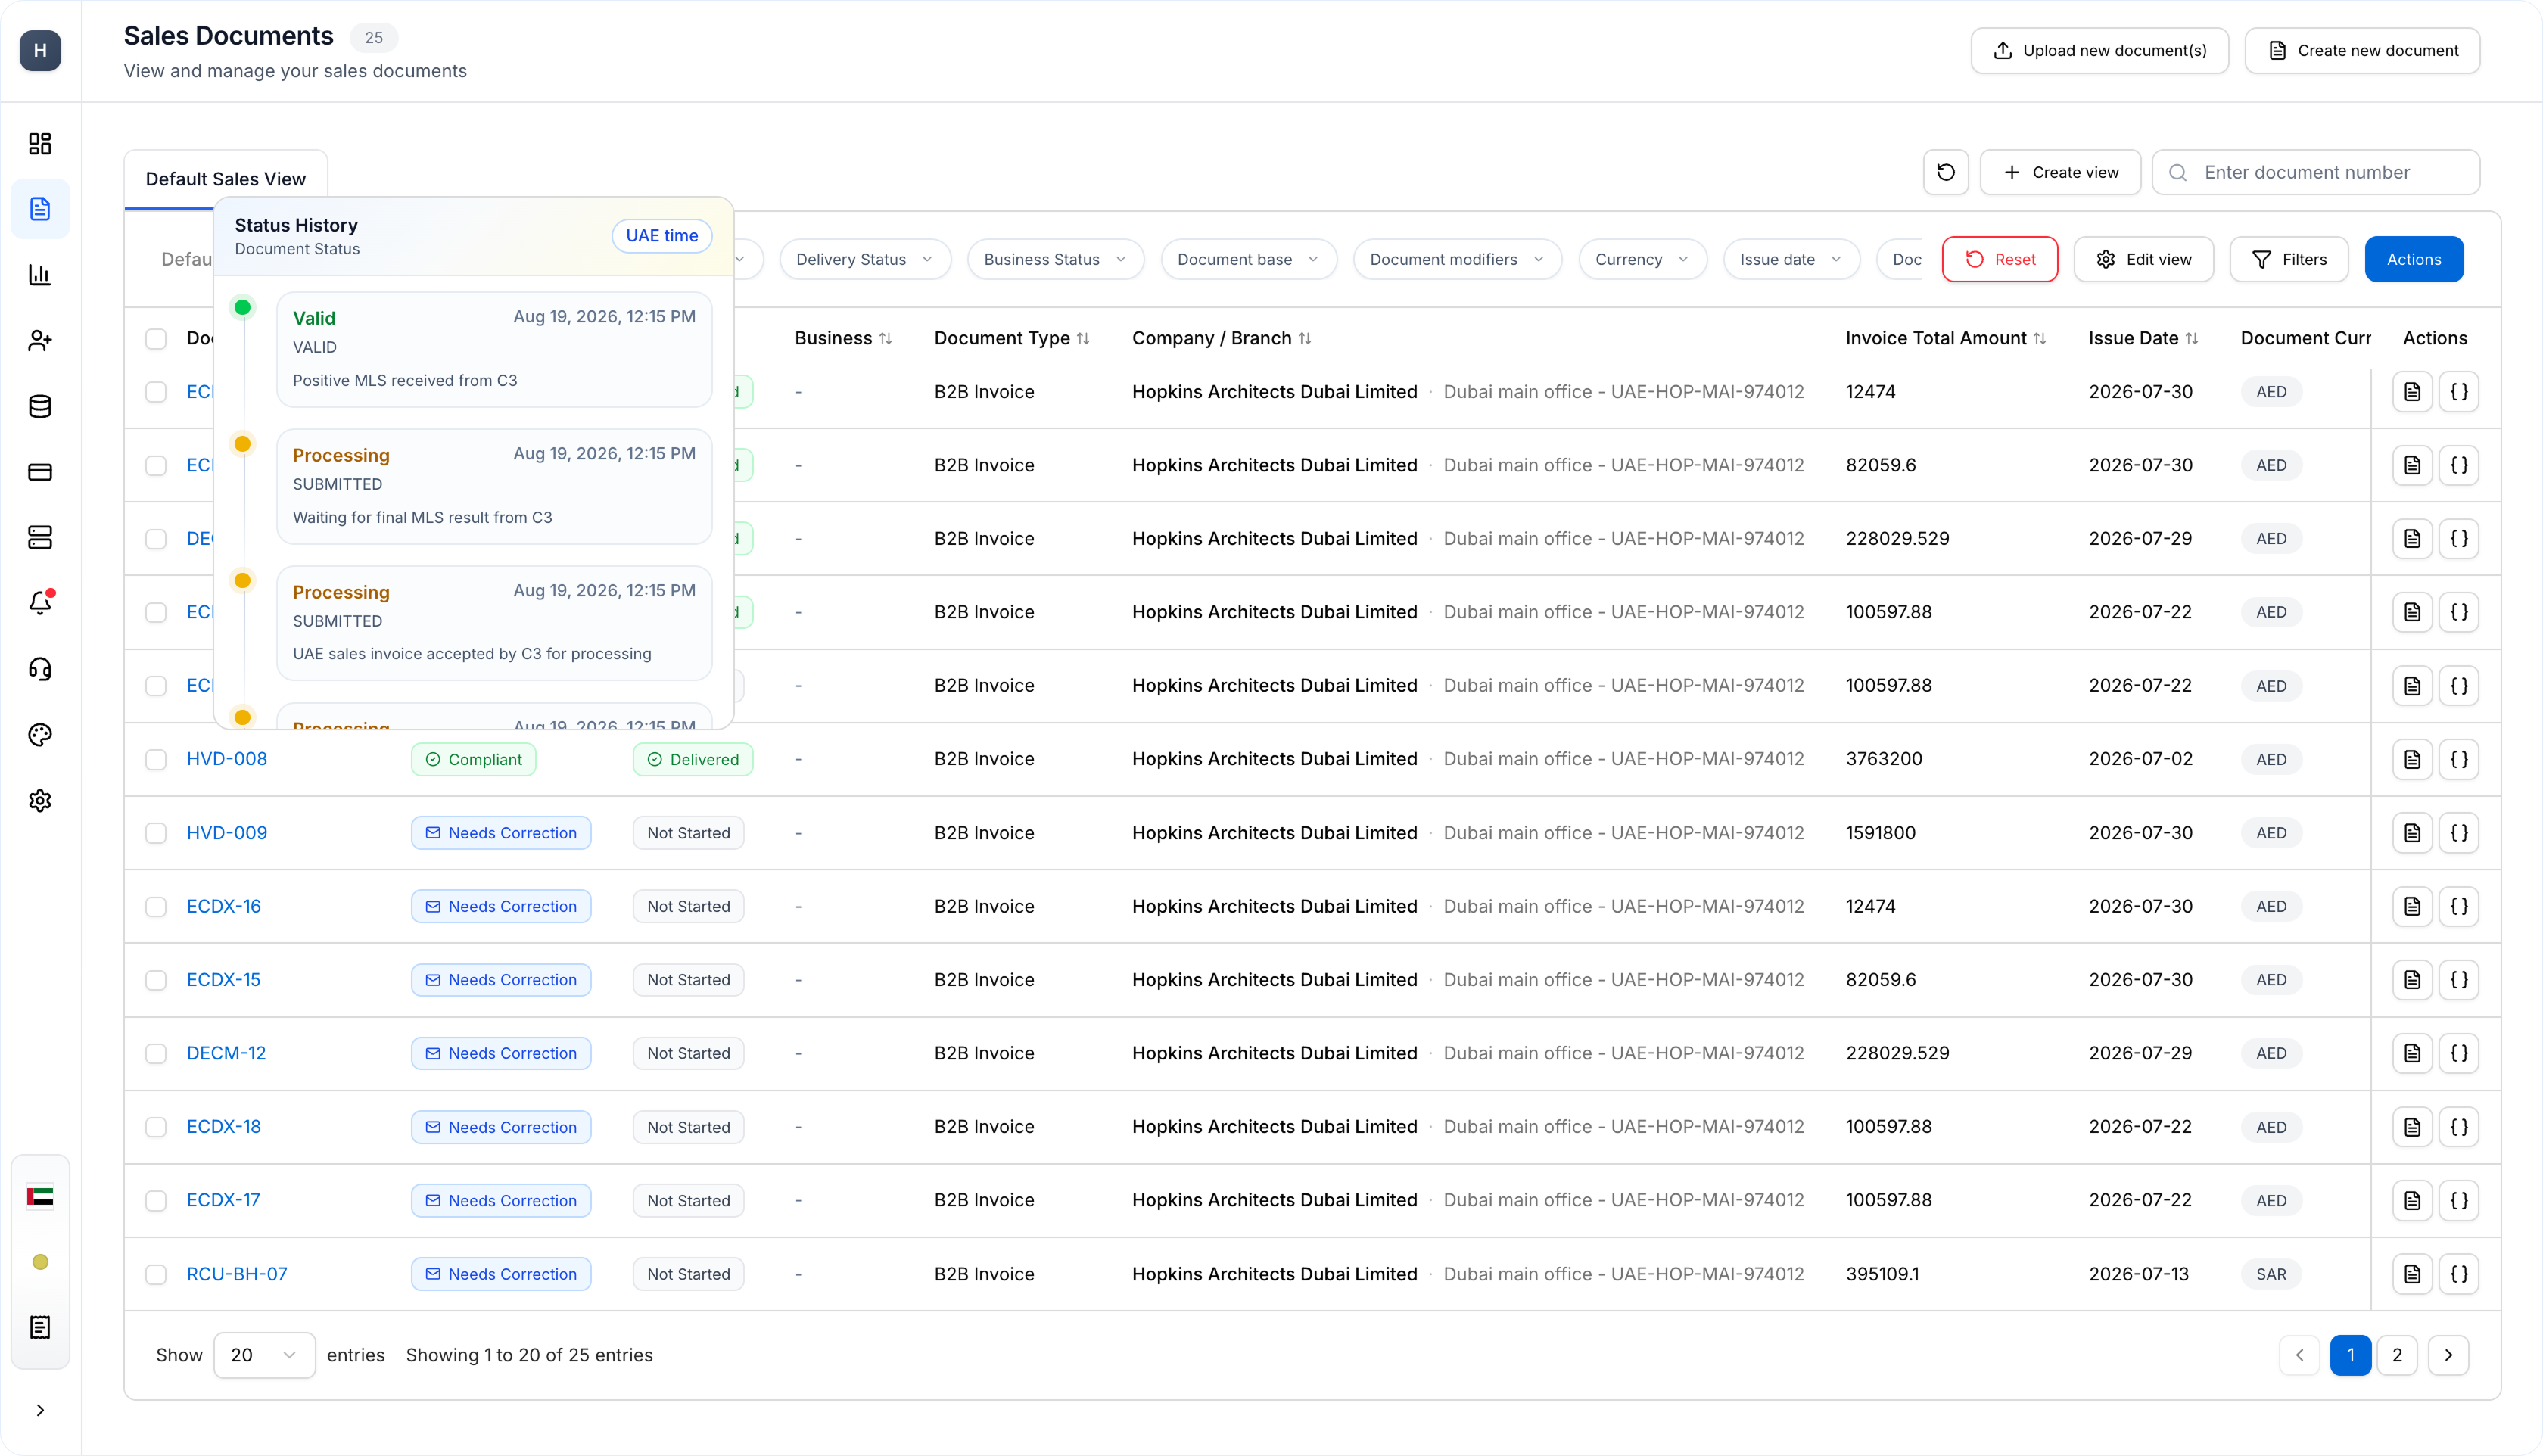Open the entries-per-page 20 dropdown
Image resolution: width=2543 pixels, height=1456 pixels.
pos(264,1355)
